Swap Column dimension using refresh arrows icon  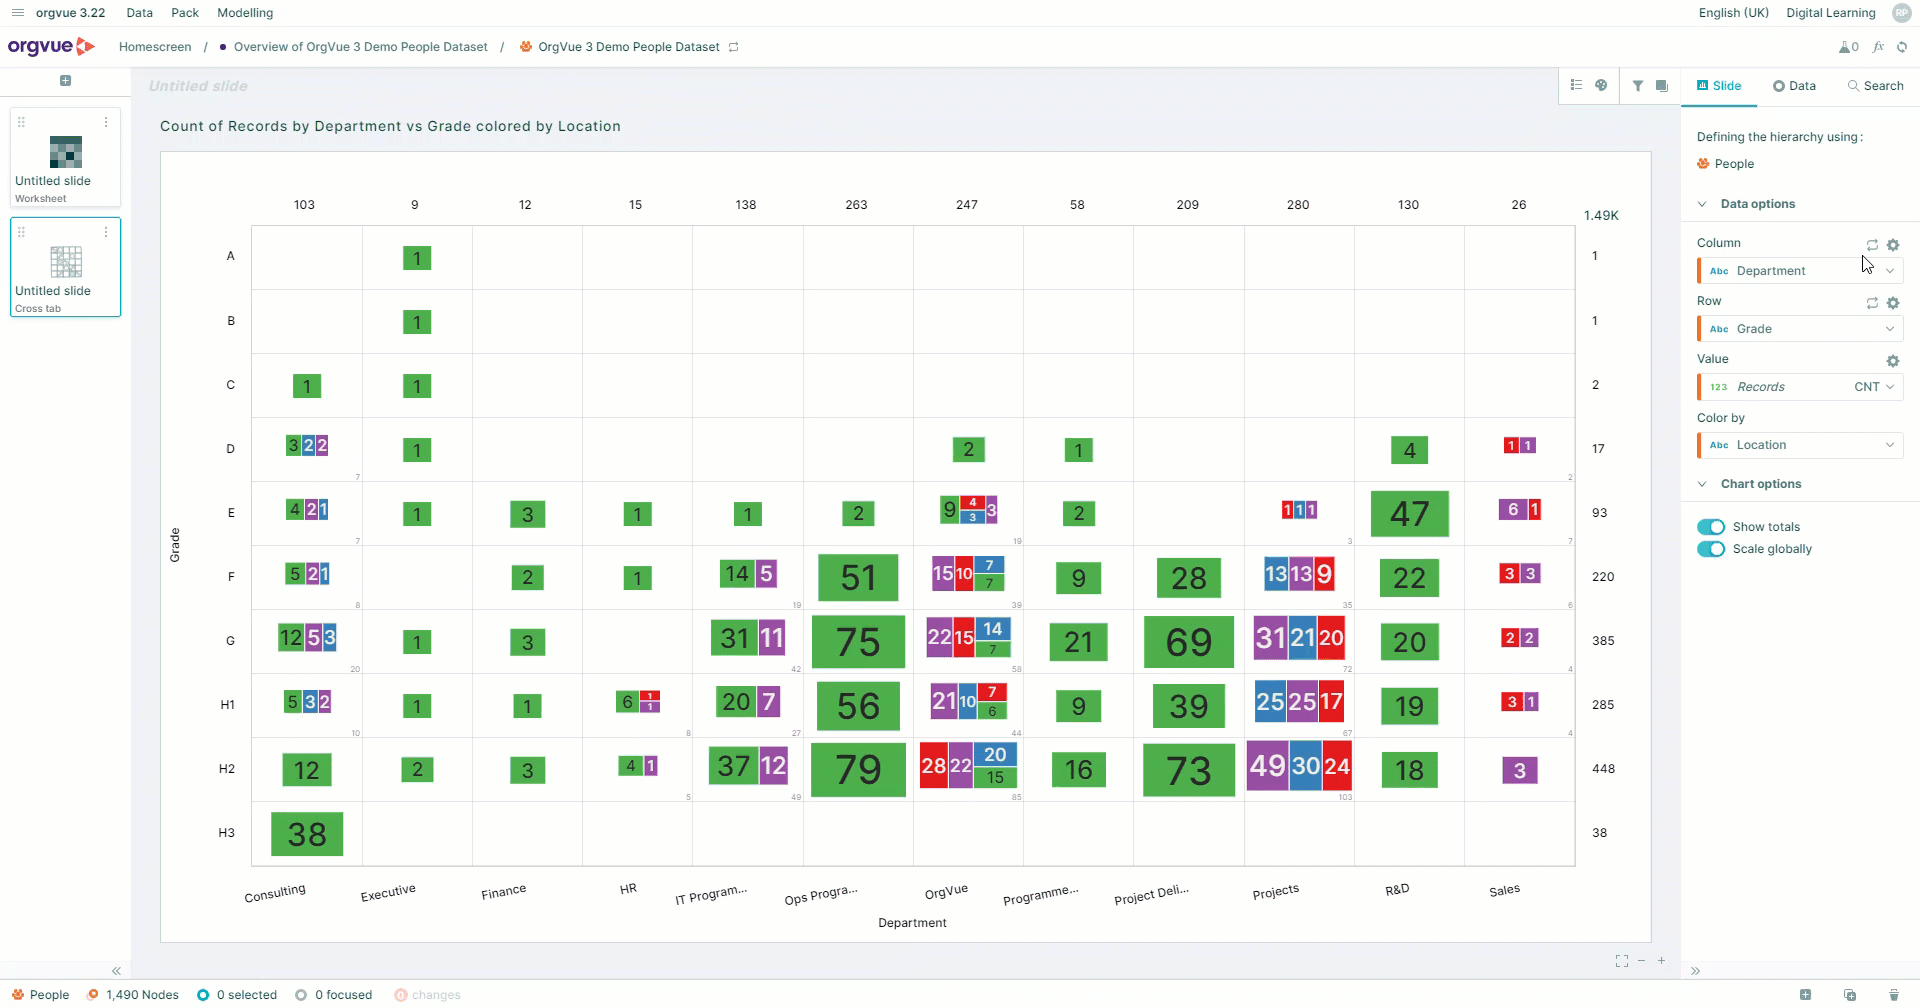(1872, 244)
